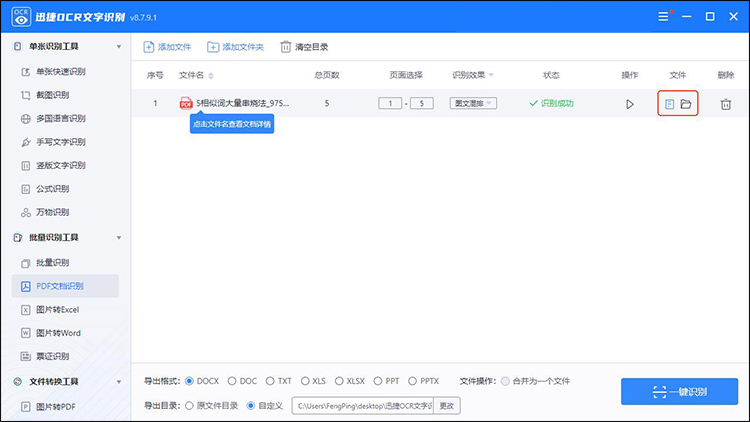Click 图片转Excel icon
The width and height of the screenshot is (750, 422).
click(26, 310)
